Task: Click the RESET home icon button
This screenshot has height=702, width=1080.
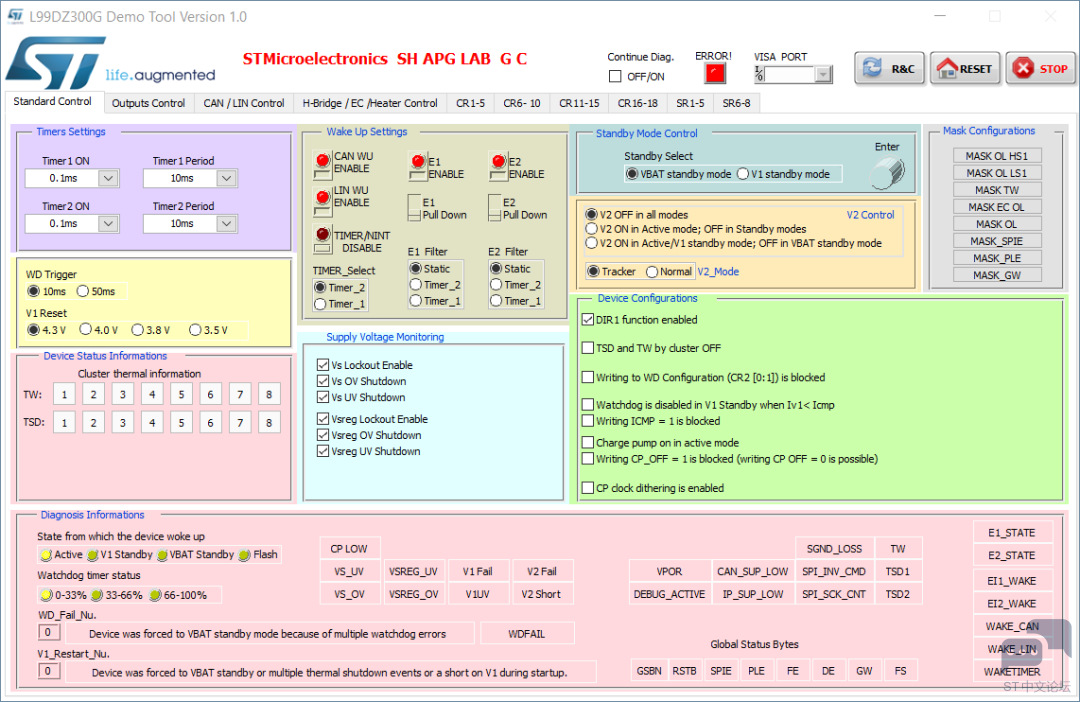Action: [965, 68]
